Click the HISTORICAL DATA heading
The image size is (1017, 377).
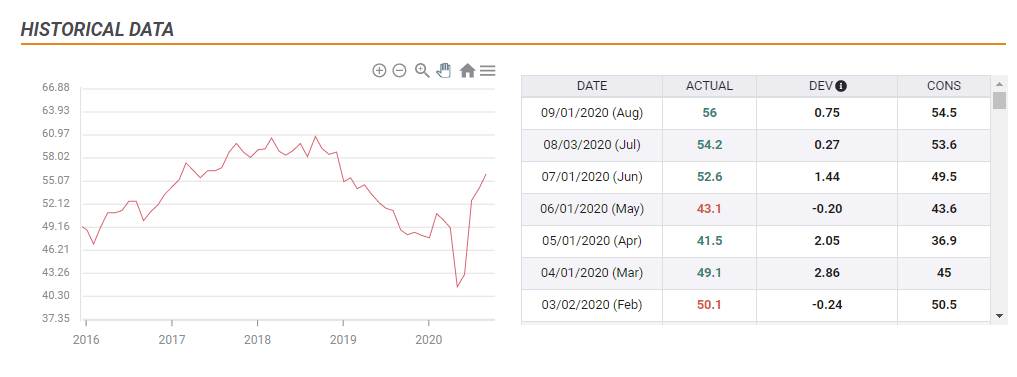(x=97, y=29)
